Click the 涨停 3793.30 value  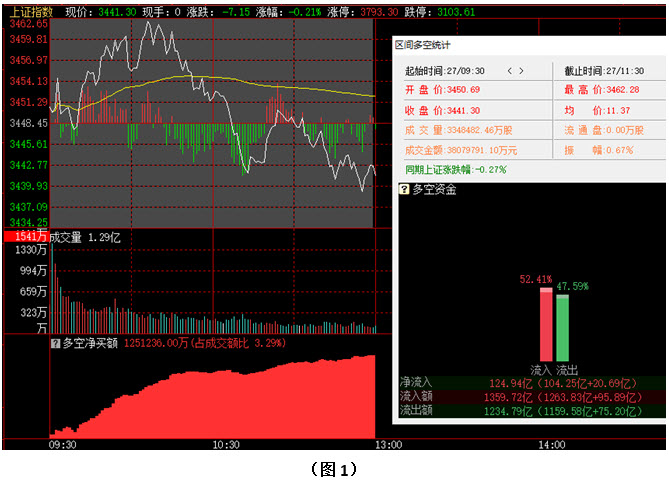pyautogui.click(x=379, y=12)
